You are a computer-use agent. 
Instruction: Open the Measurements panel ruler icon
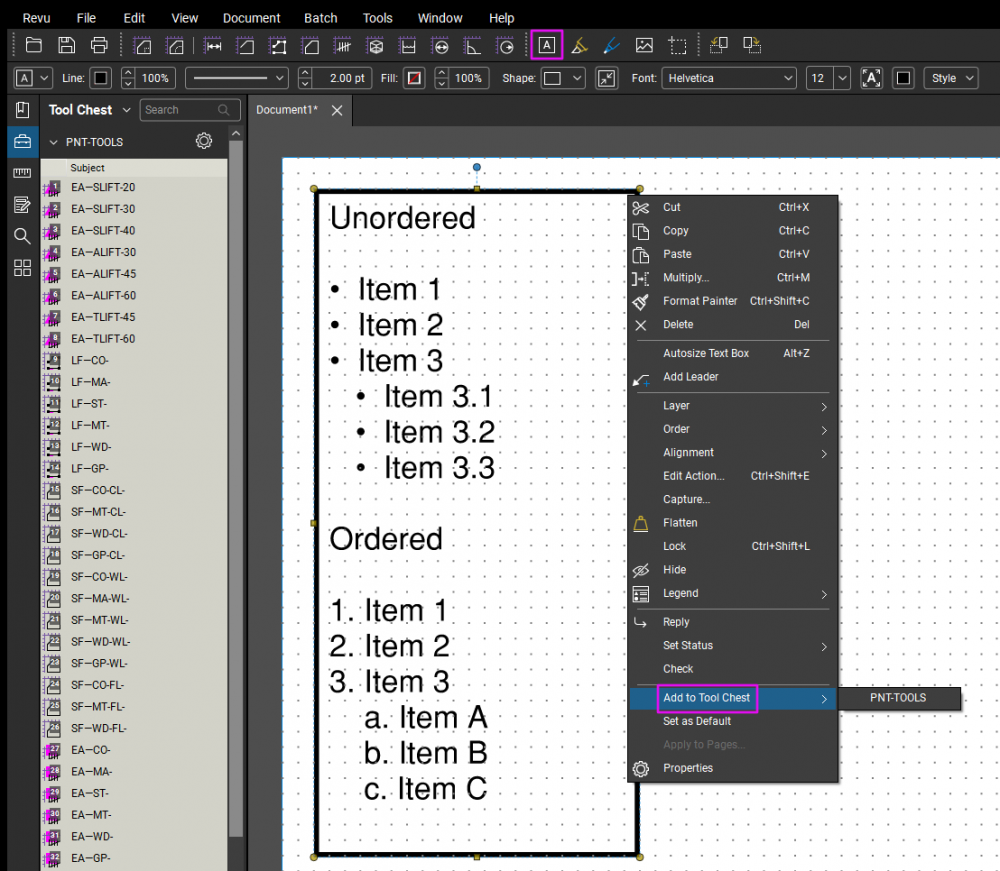point(22,173)
